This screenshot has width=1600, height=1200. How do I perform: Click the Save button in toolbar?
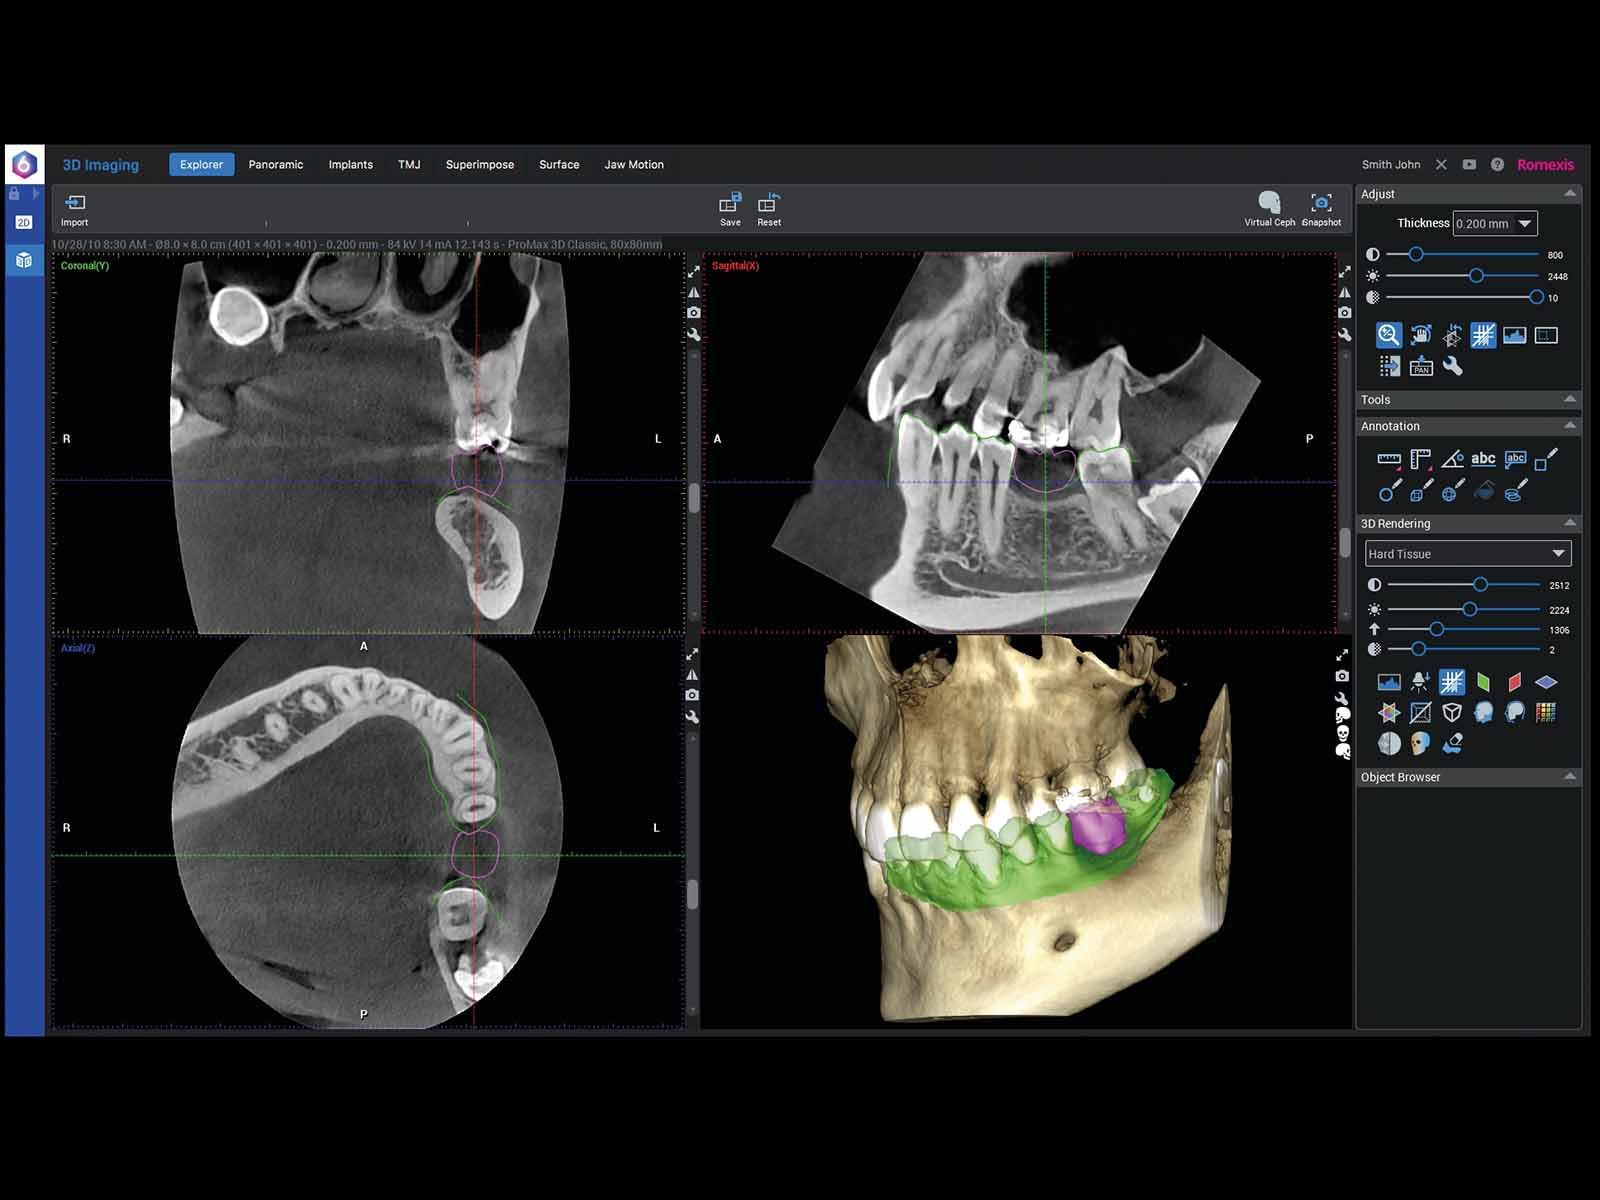coord(731,209)
